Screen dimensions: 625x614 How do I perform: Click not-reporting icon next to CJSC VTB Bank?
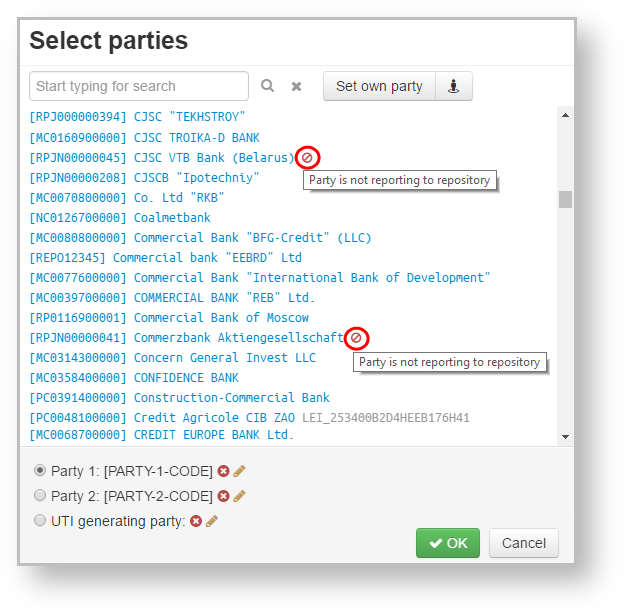307,157
